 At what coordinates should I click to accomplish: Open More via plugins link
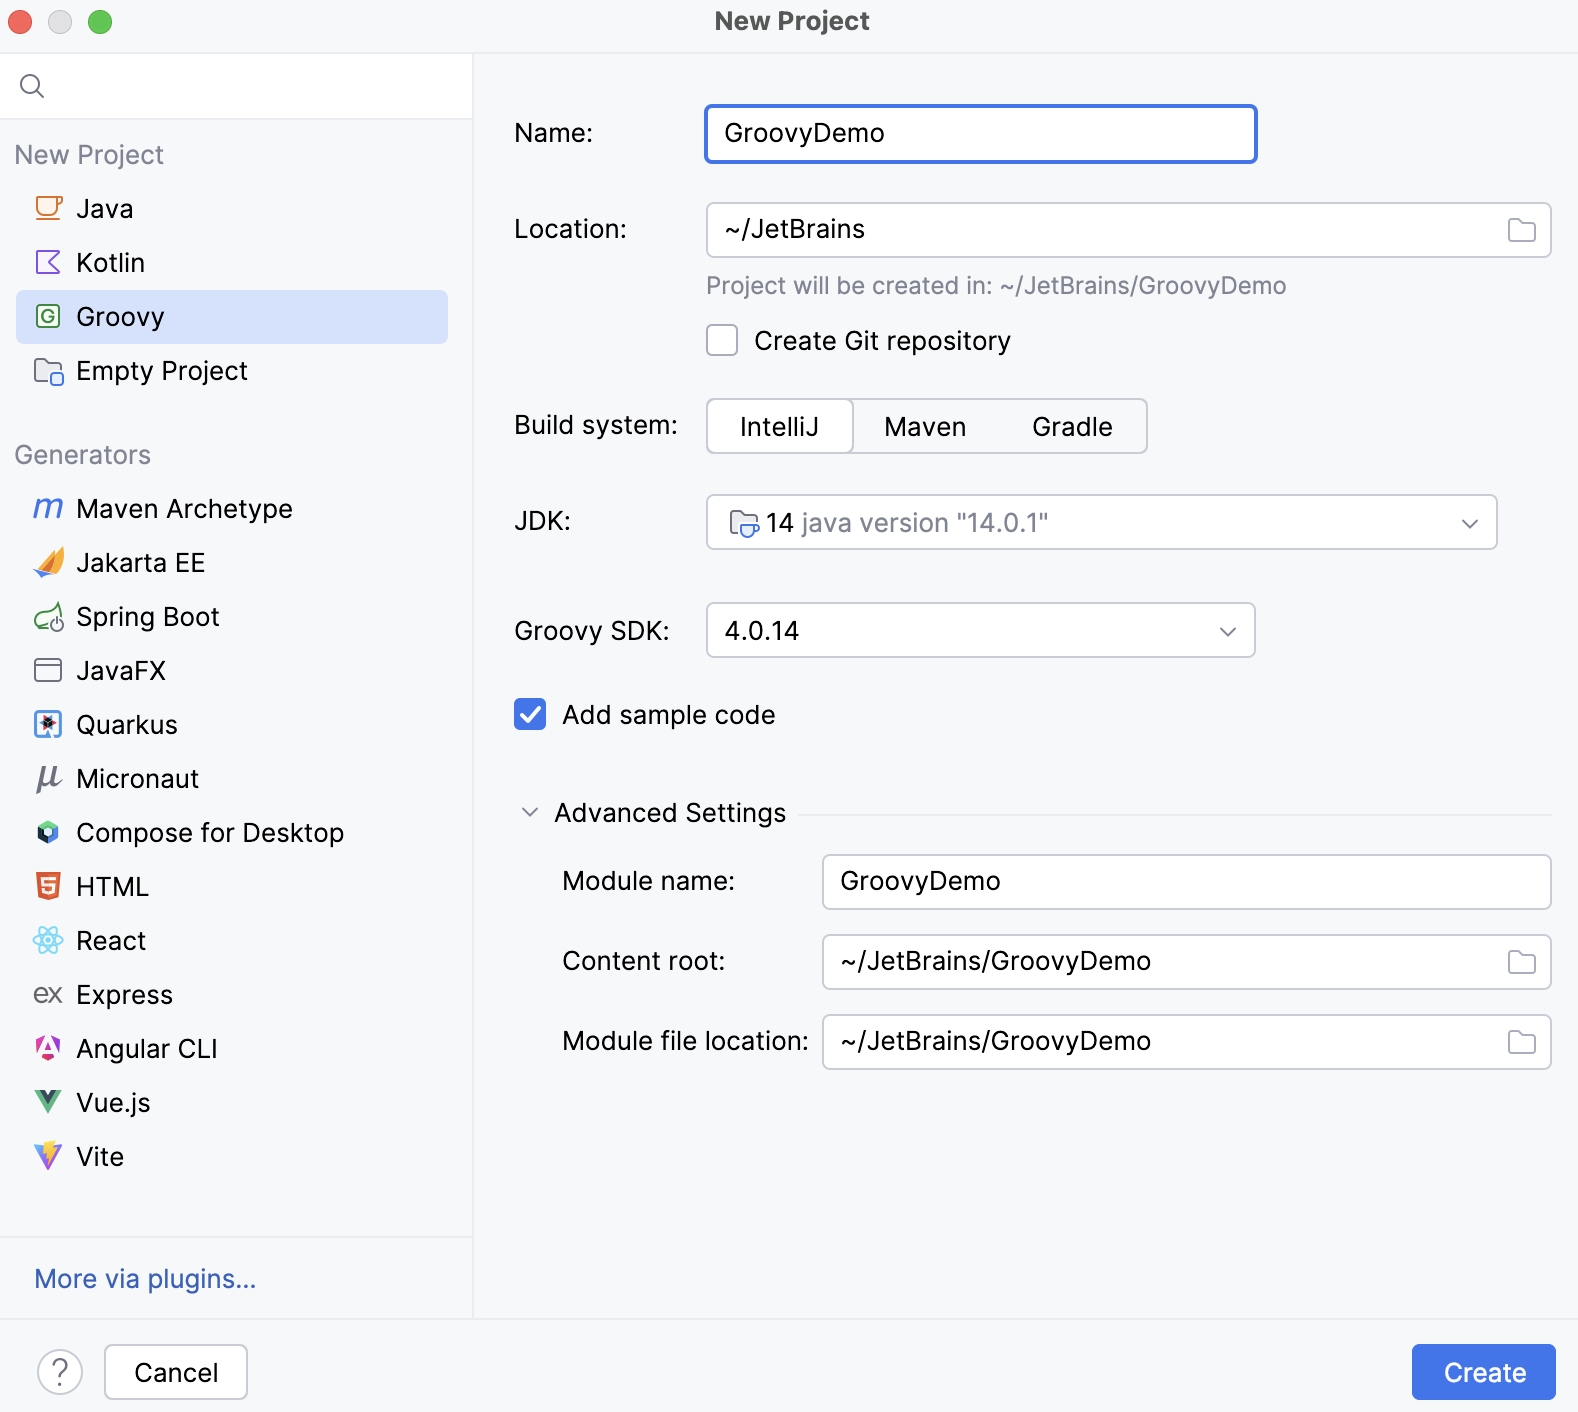tap(145, 1279)
